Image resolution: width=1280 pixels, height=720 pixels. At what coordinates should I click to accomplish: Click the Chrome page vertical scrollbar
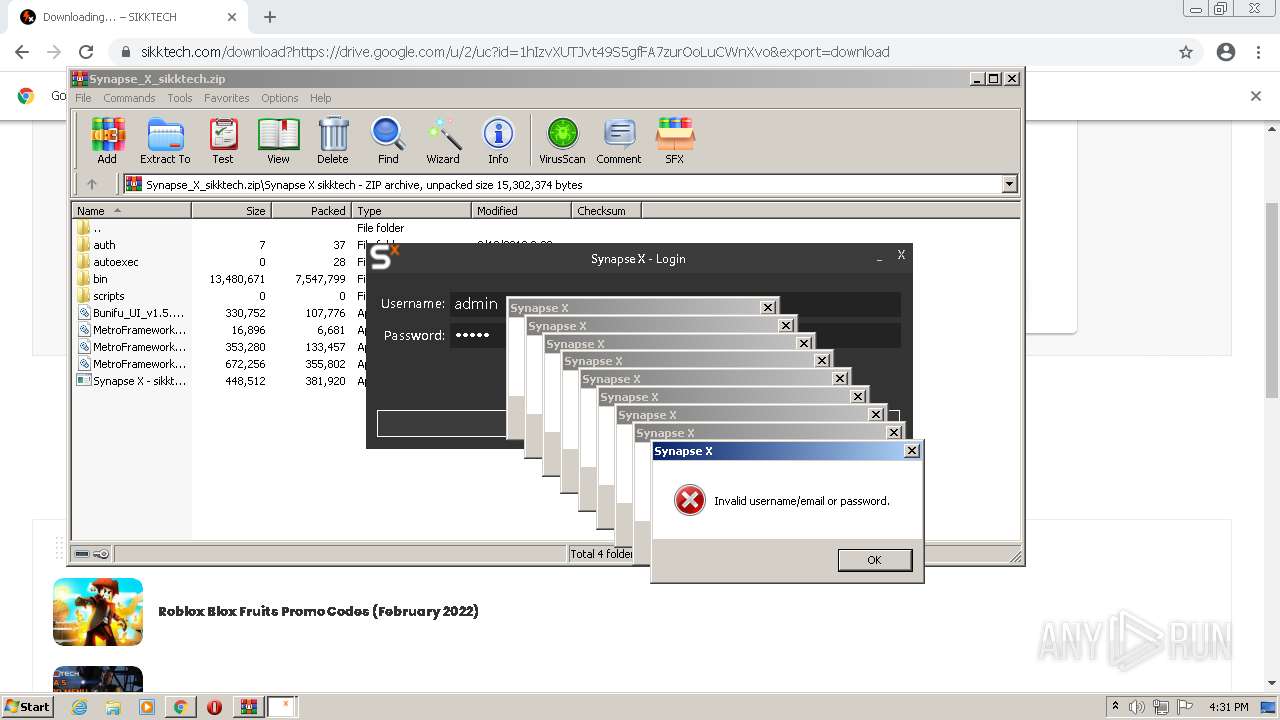[x=1272, y=300]
